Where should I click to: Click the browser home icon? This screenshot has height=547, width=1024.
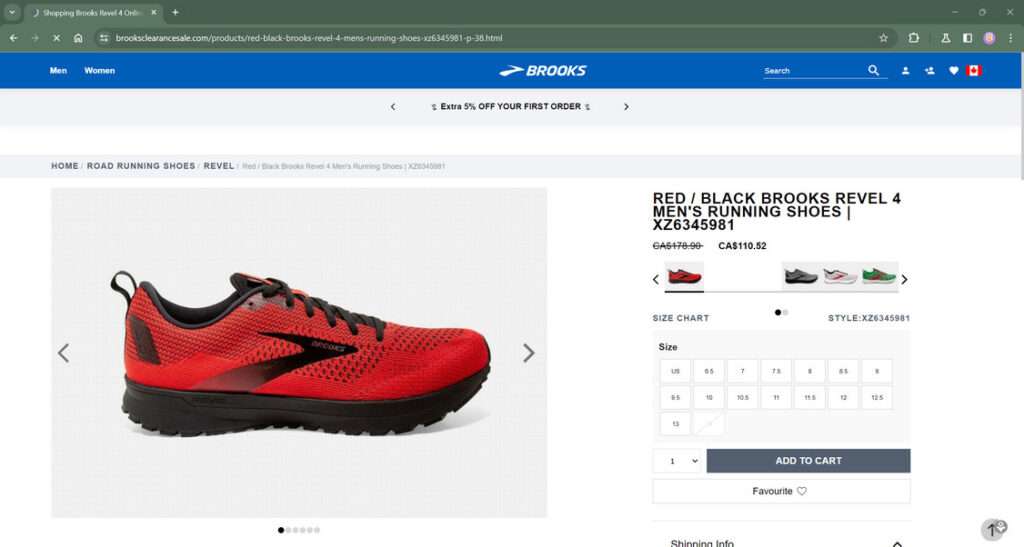pos(78,38)
